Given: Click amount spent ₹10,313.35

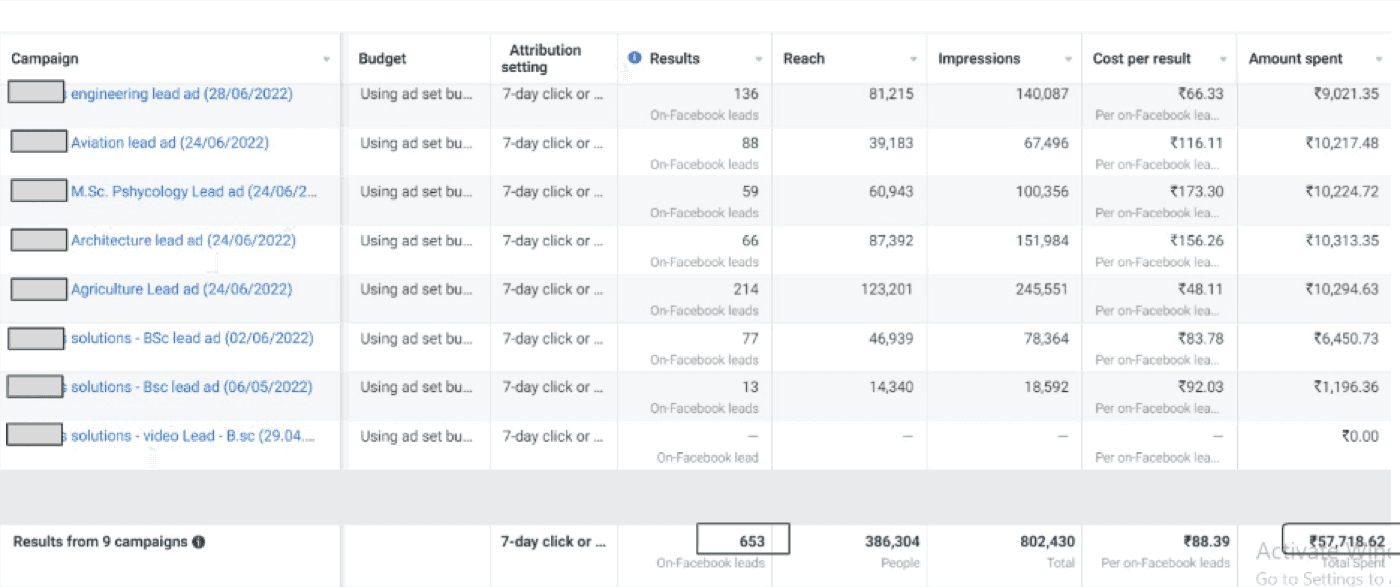Looking at the screenshot, I should pyautogui.click(x=1342, y=241).
